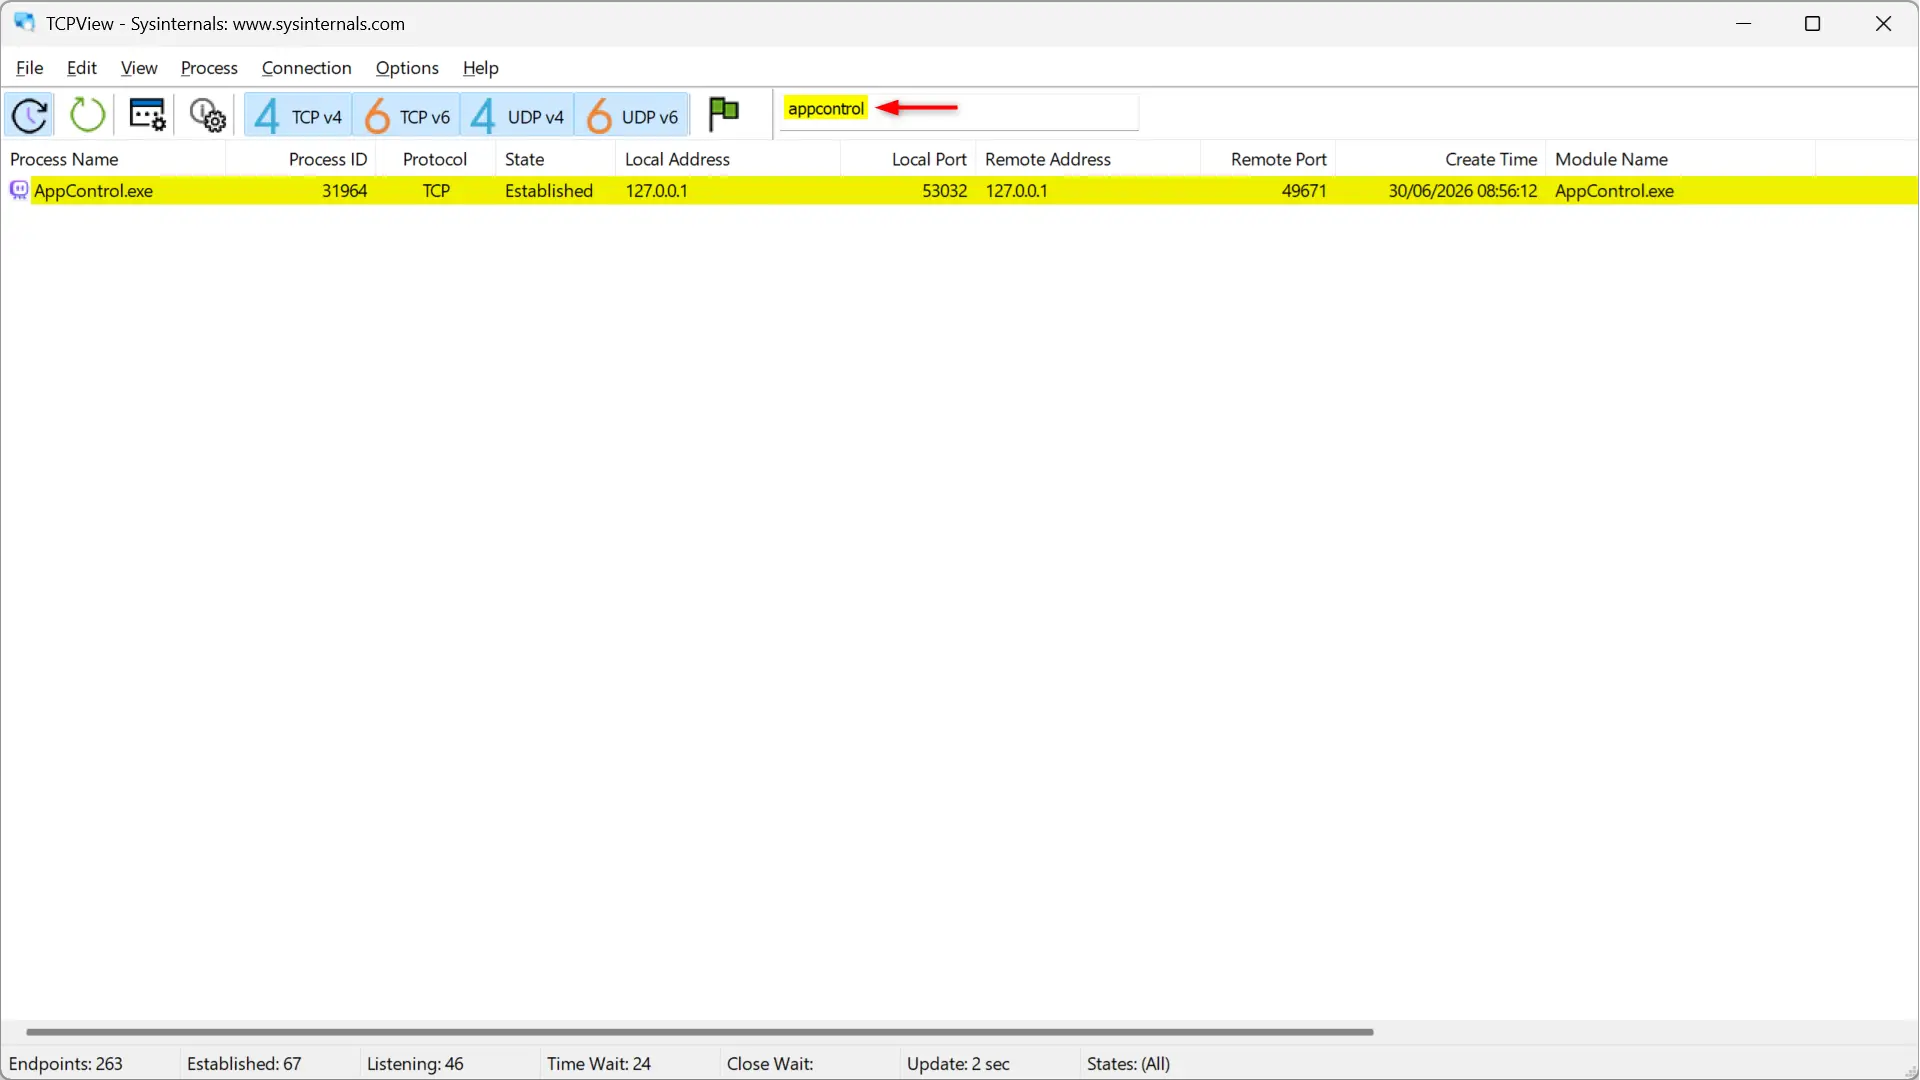The image size is (1920, 1080).
Task: Toggle the TCP v6 filter
Action: pos(406,116)
